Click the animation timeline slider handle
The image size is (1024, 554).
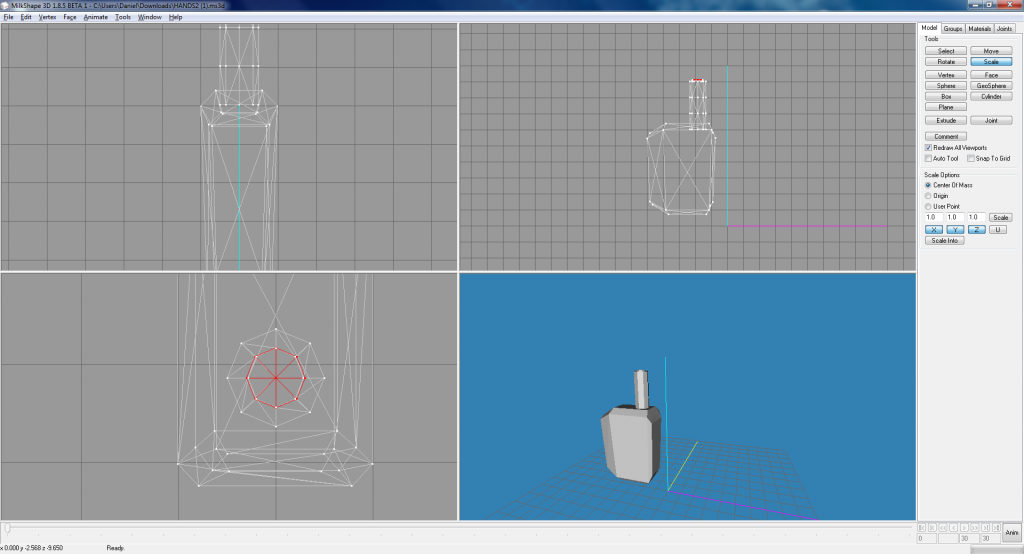(9, 527)
